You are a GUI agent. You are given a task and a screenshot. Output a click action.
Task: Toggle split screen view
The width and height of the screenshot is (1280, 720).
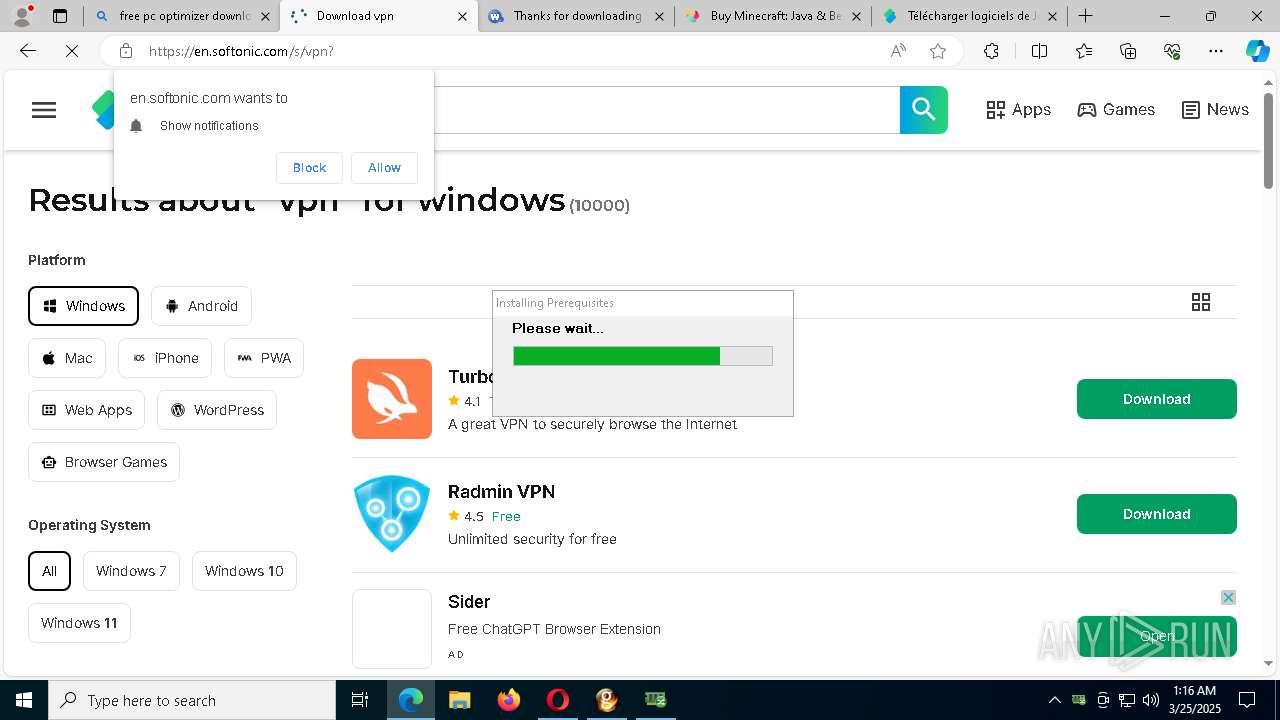click(x=1039, y=51)
